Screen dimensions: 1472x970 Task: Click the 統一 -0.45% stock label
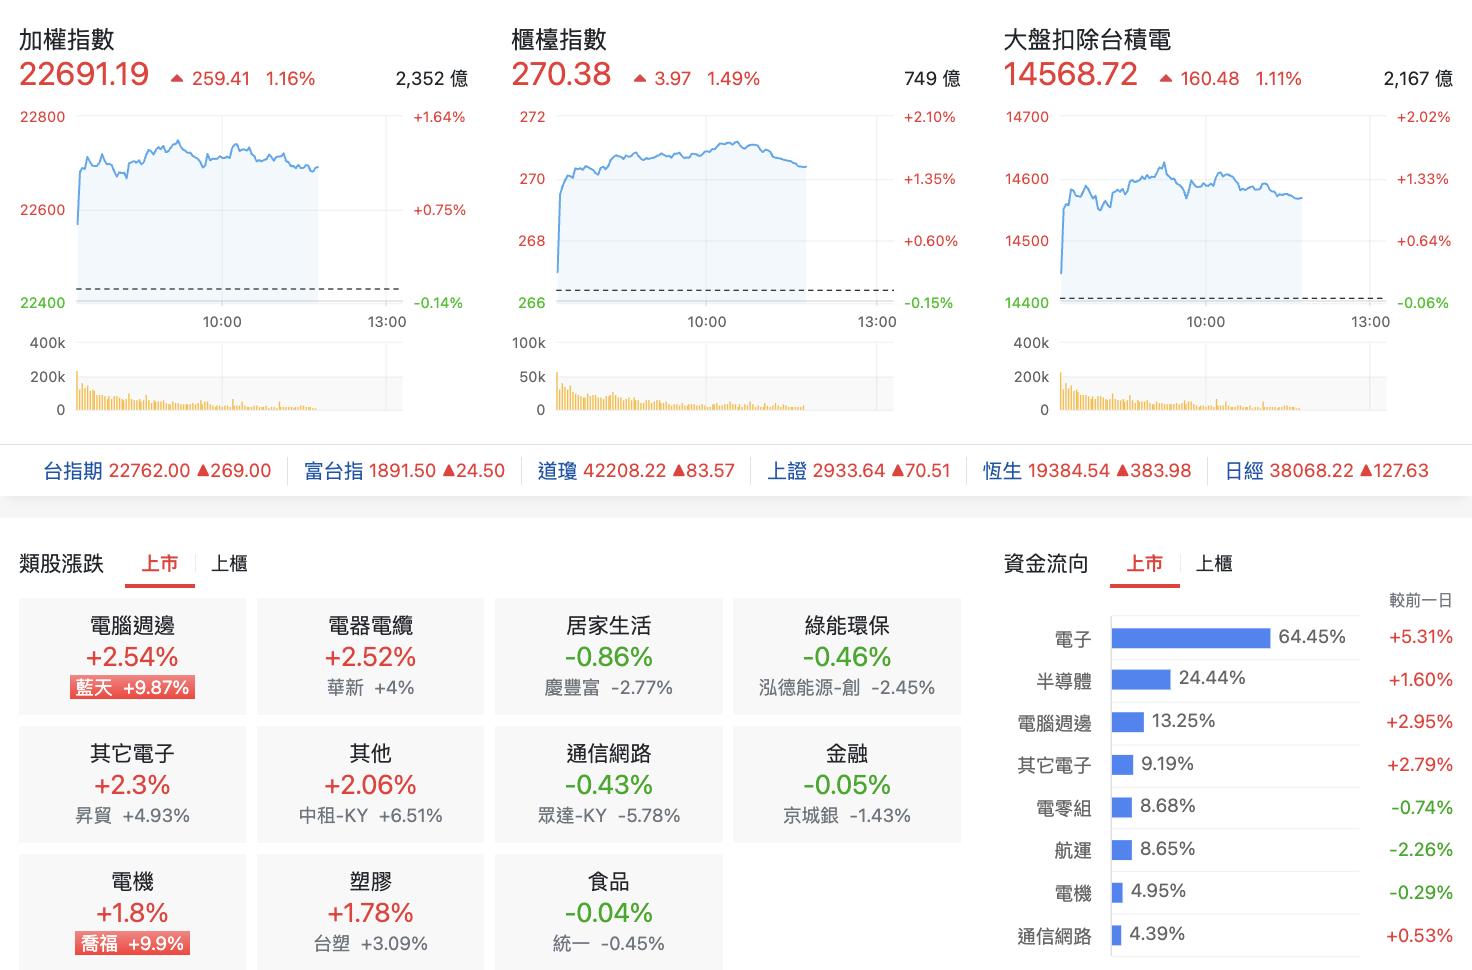[x=608, y=944]
